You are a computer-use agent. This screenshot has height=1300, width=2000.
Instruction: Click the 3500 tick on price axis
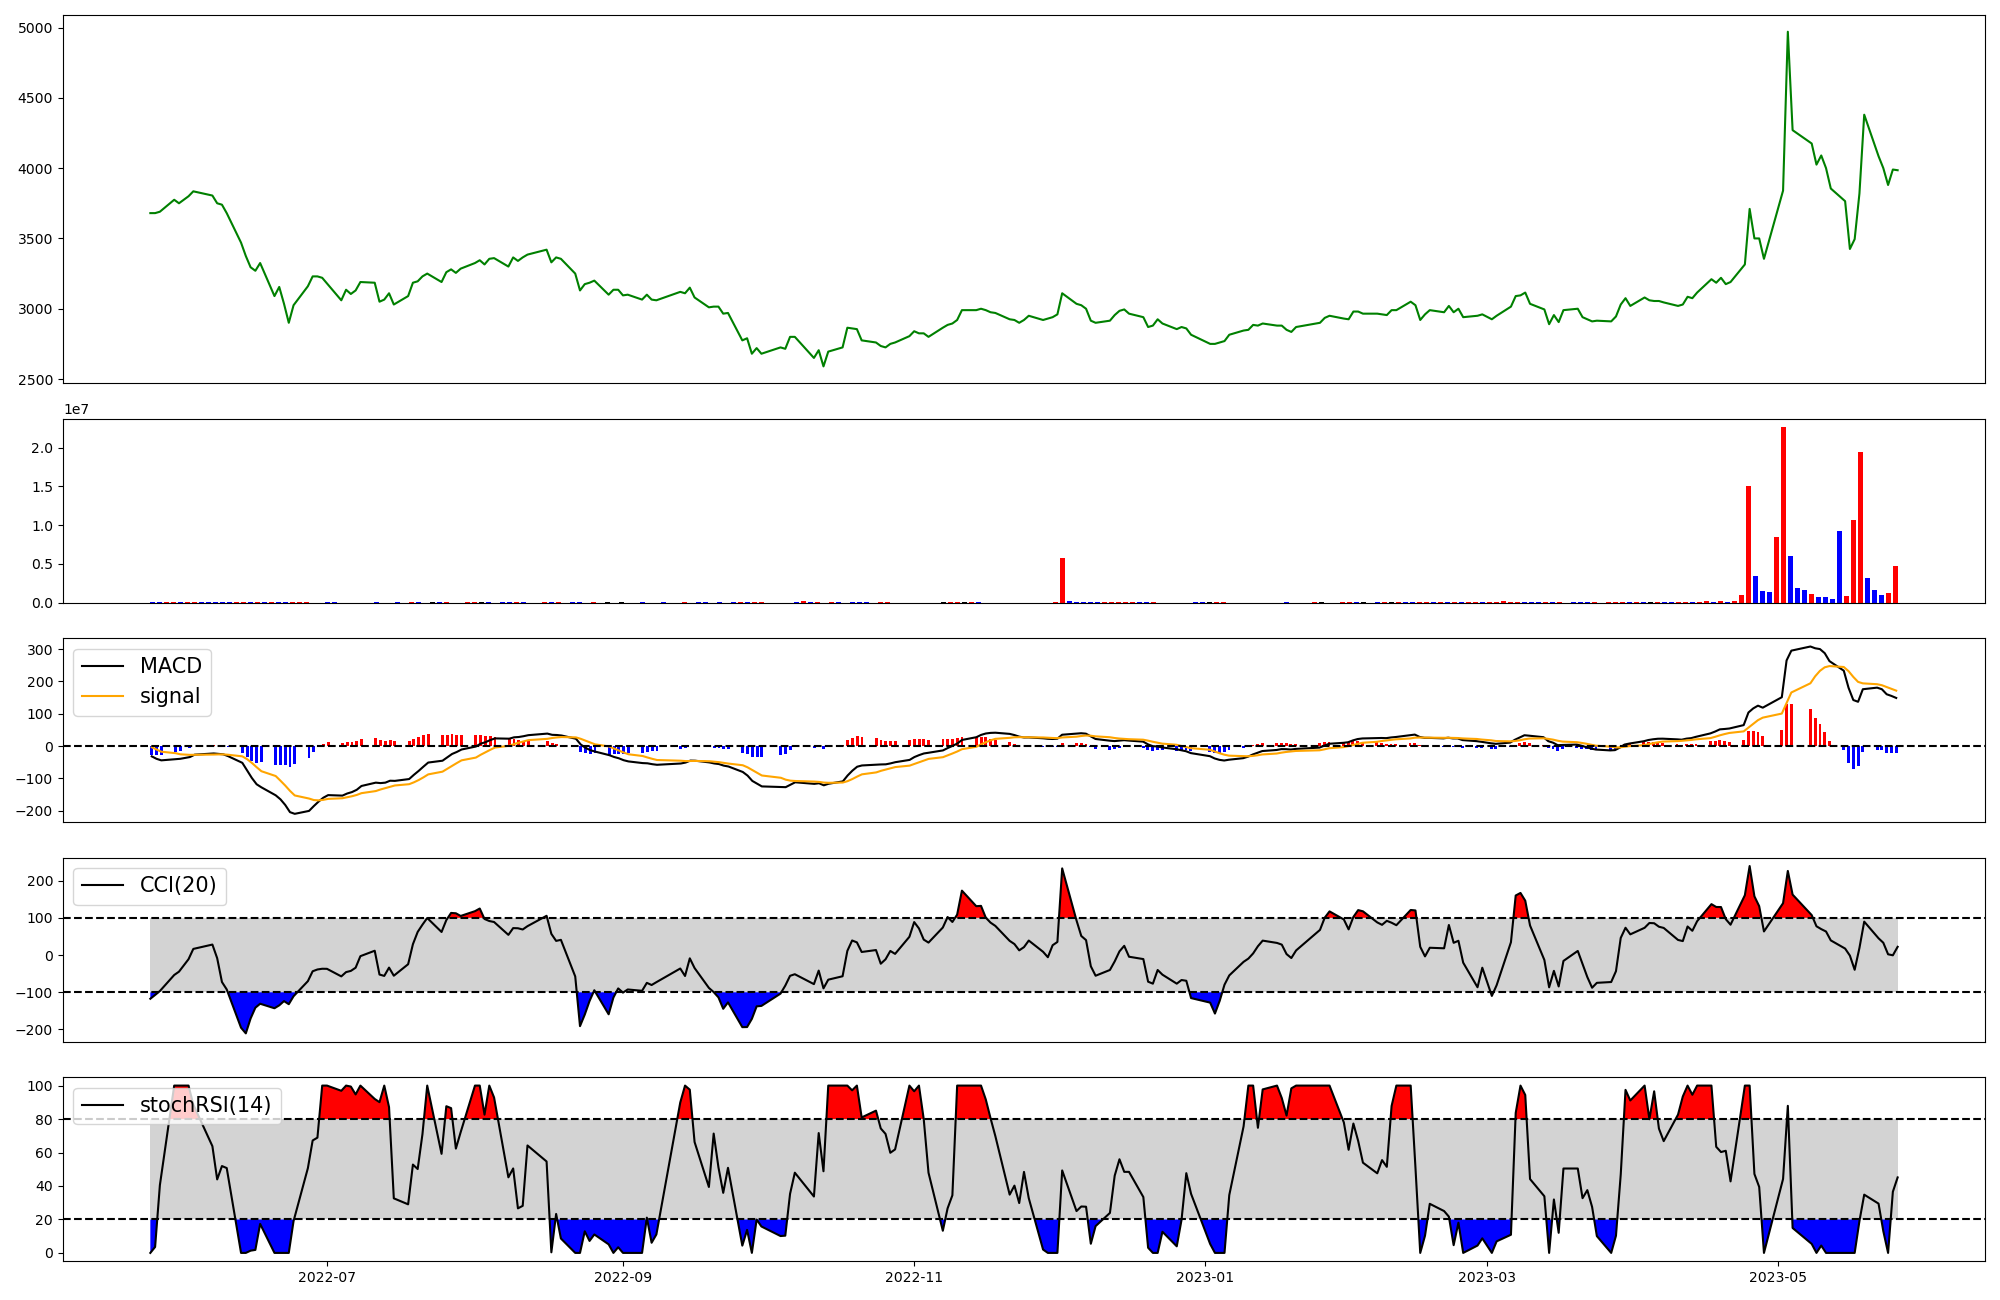35,239
